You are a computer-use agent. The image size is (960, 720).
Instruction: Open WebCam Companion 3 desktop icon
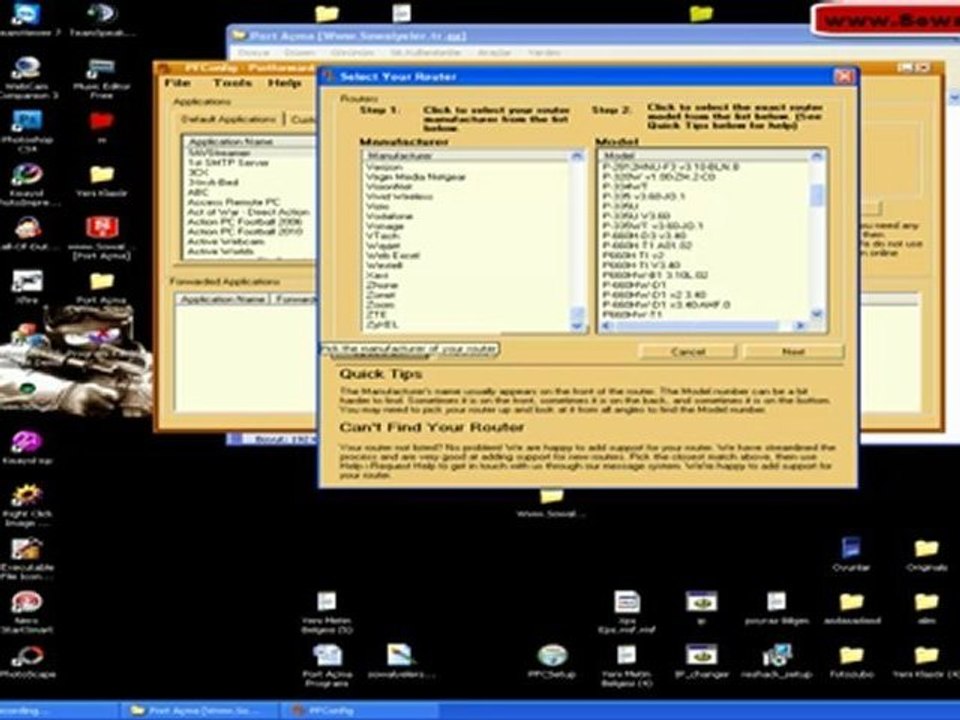point(27,77)
